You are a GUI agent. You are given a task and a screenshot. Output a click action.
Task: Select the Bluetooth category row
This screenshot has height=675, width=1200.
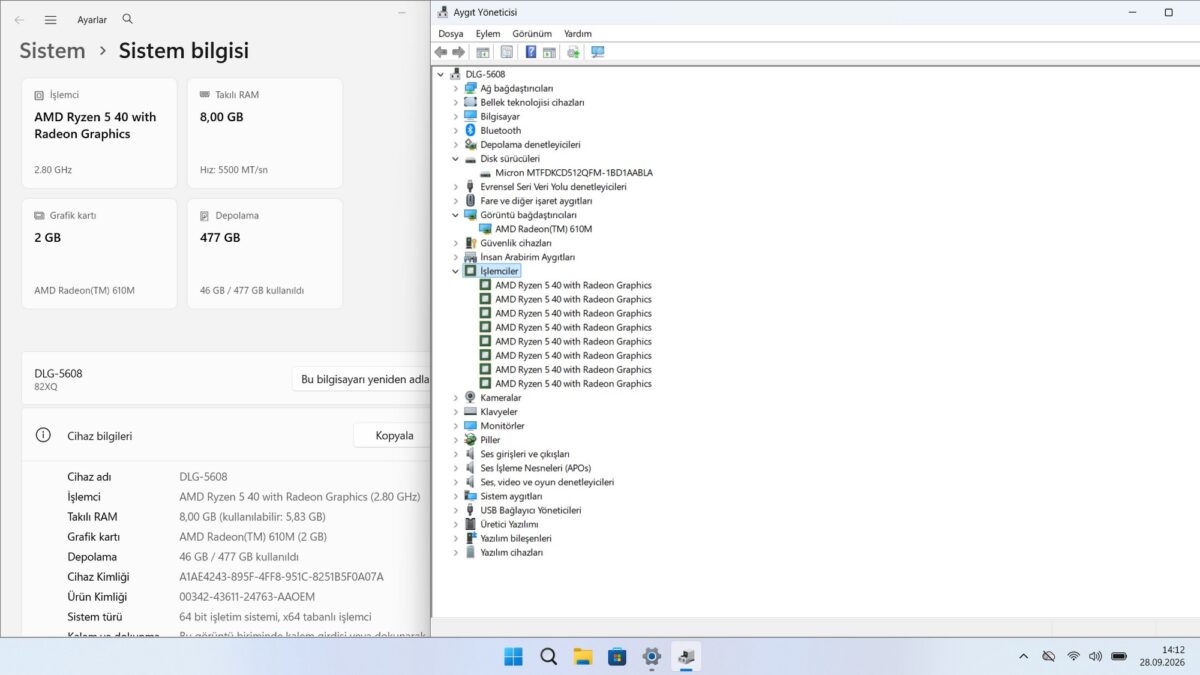(x=500, y=130)
